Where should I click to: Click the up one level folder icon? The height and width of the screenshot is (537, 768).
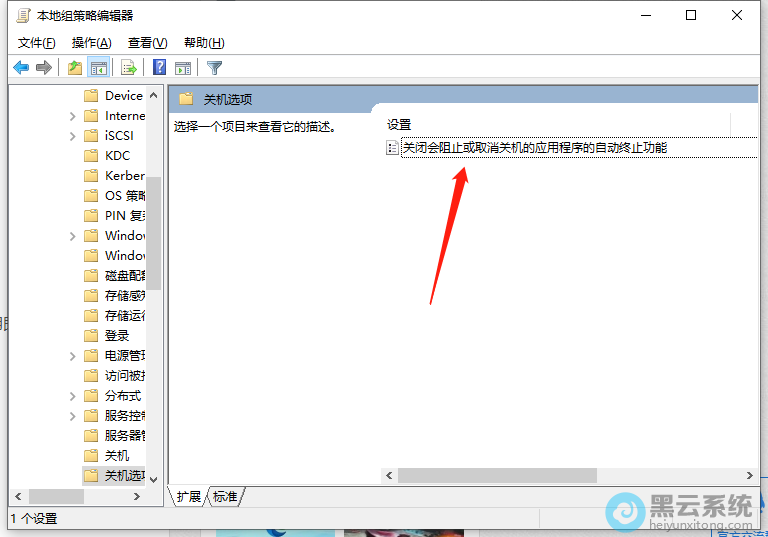[x=75, y=68]
